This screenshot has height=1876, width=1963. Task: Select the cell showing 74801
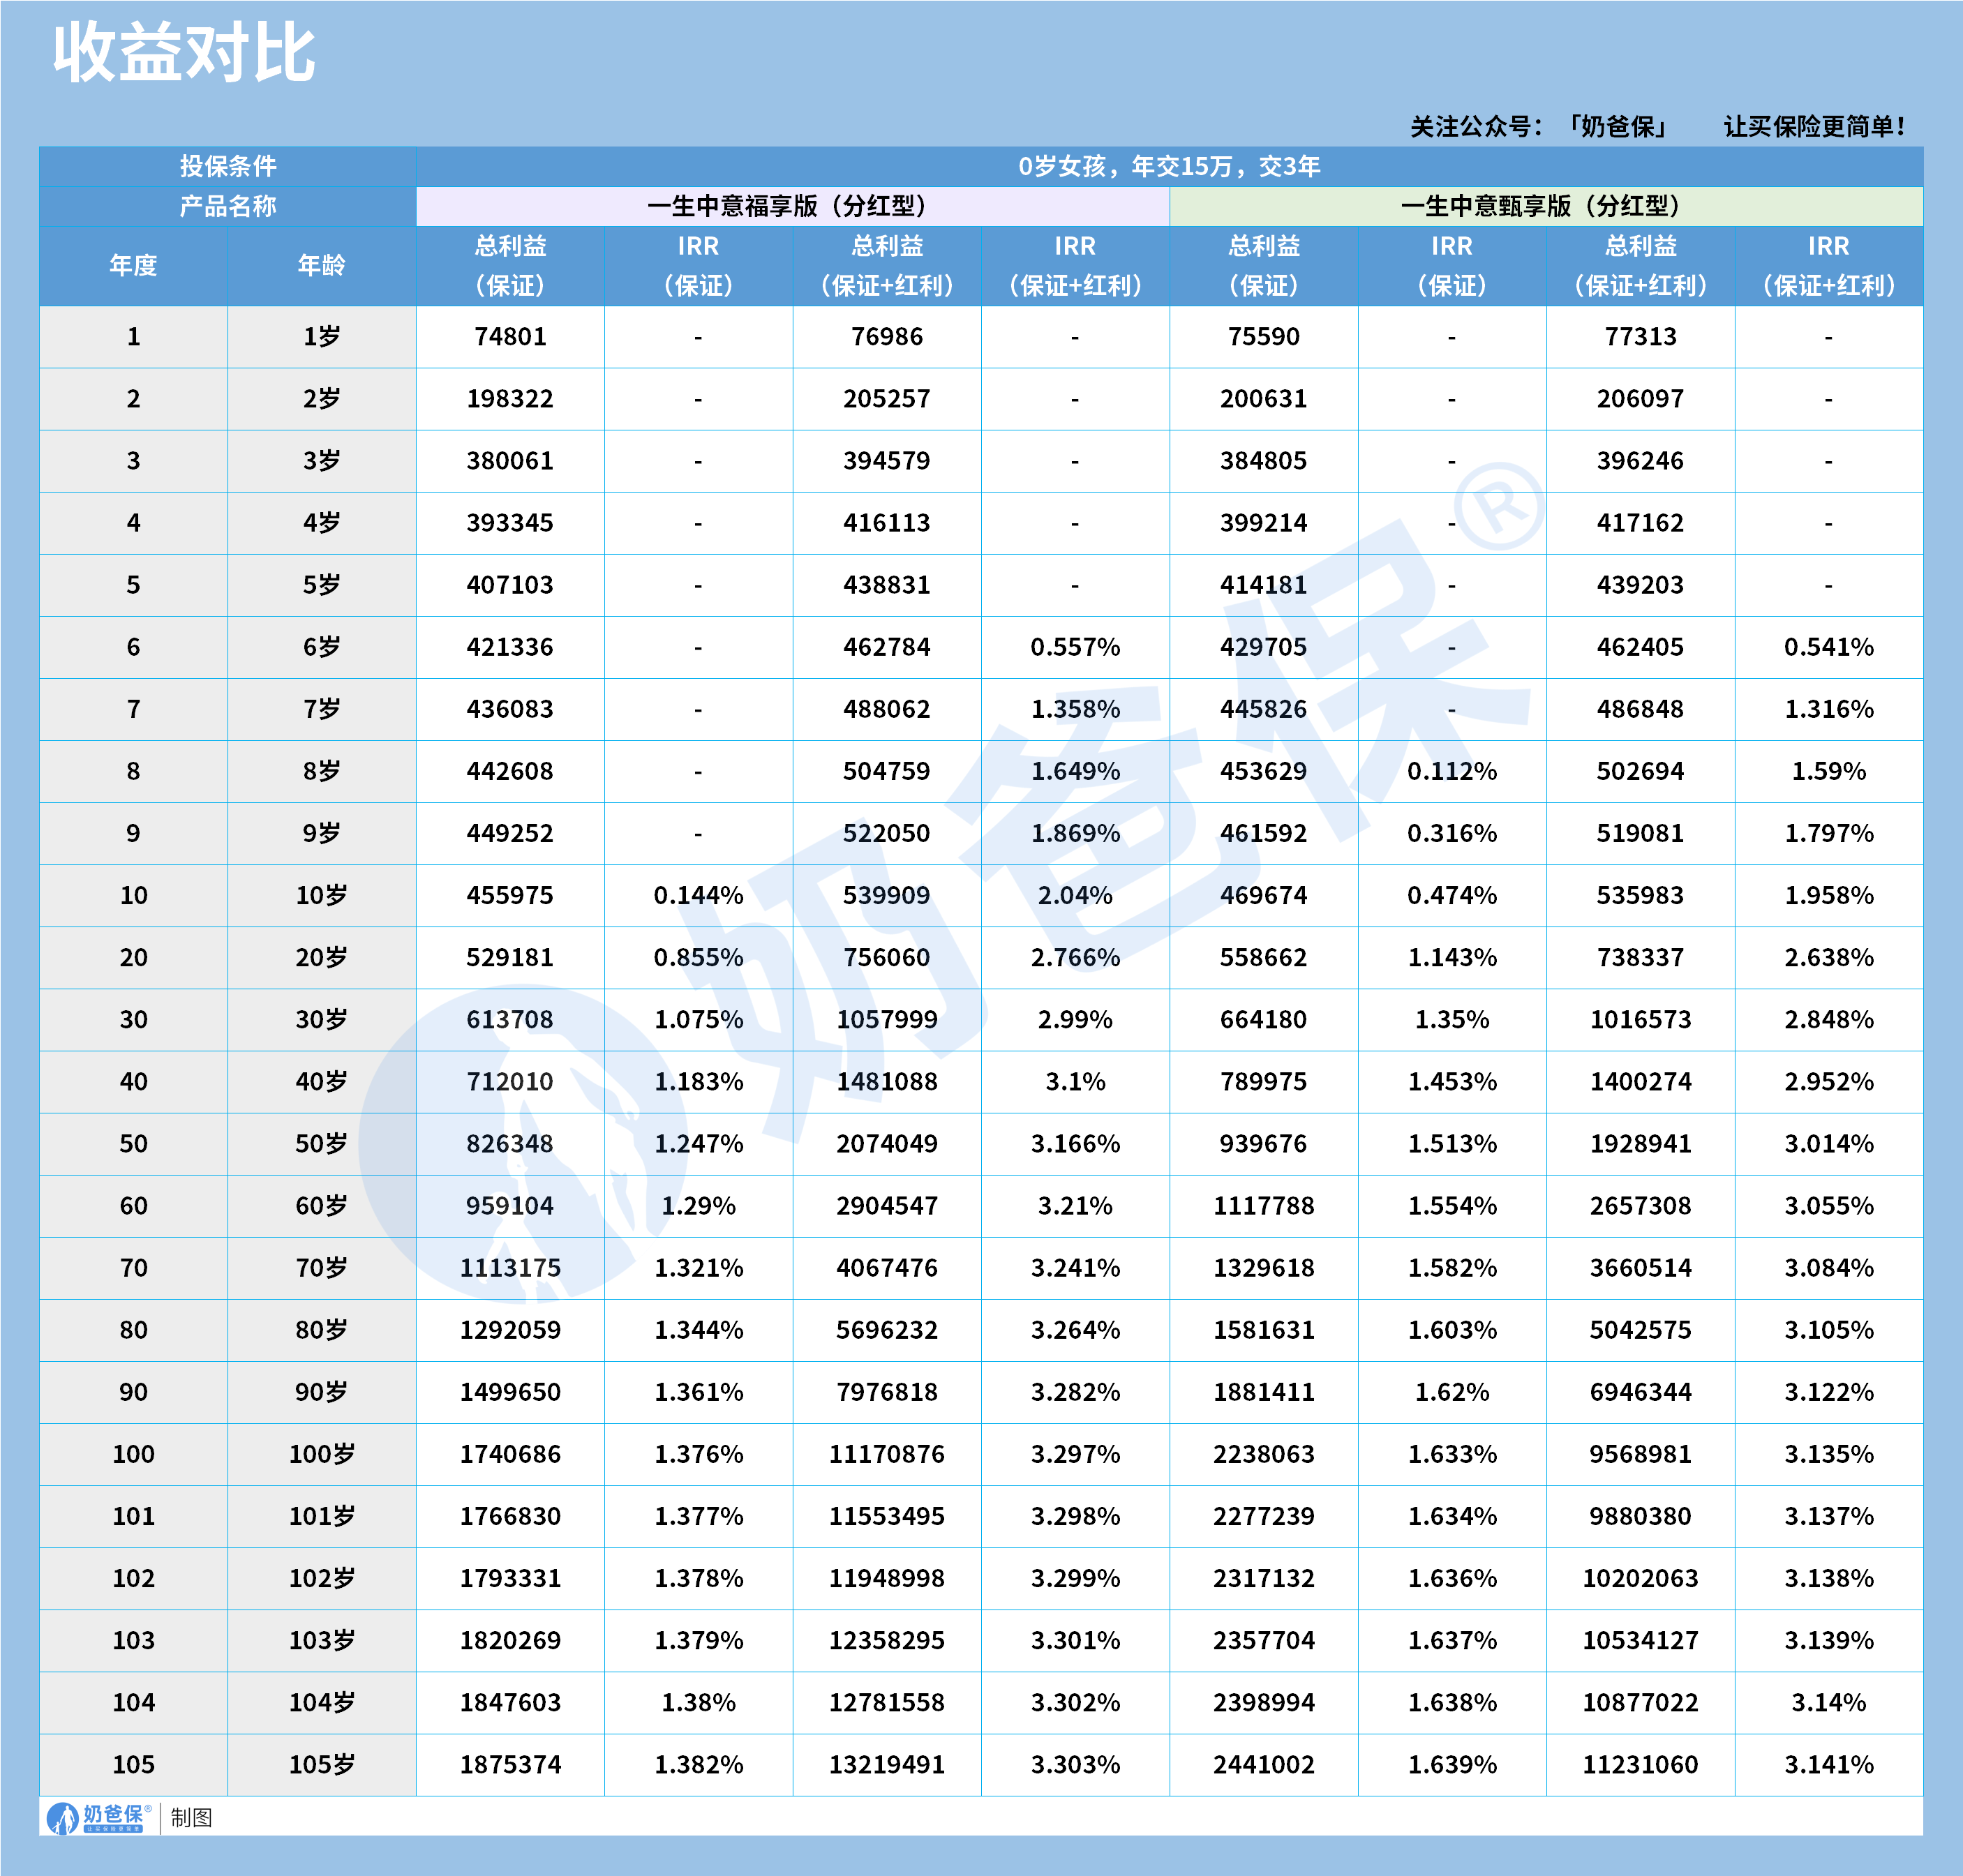[510, 337]
